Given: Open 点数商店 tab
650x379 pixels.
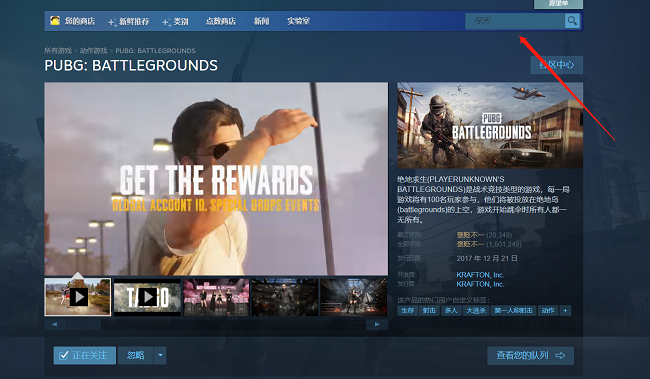Looking at the screenshot, I should coord(221,21).
